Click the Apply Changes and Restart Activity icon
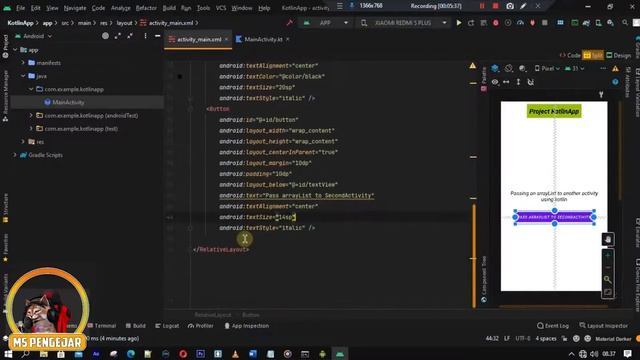This screenshot has height=360, width=640. click(x=471, y=23)
